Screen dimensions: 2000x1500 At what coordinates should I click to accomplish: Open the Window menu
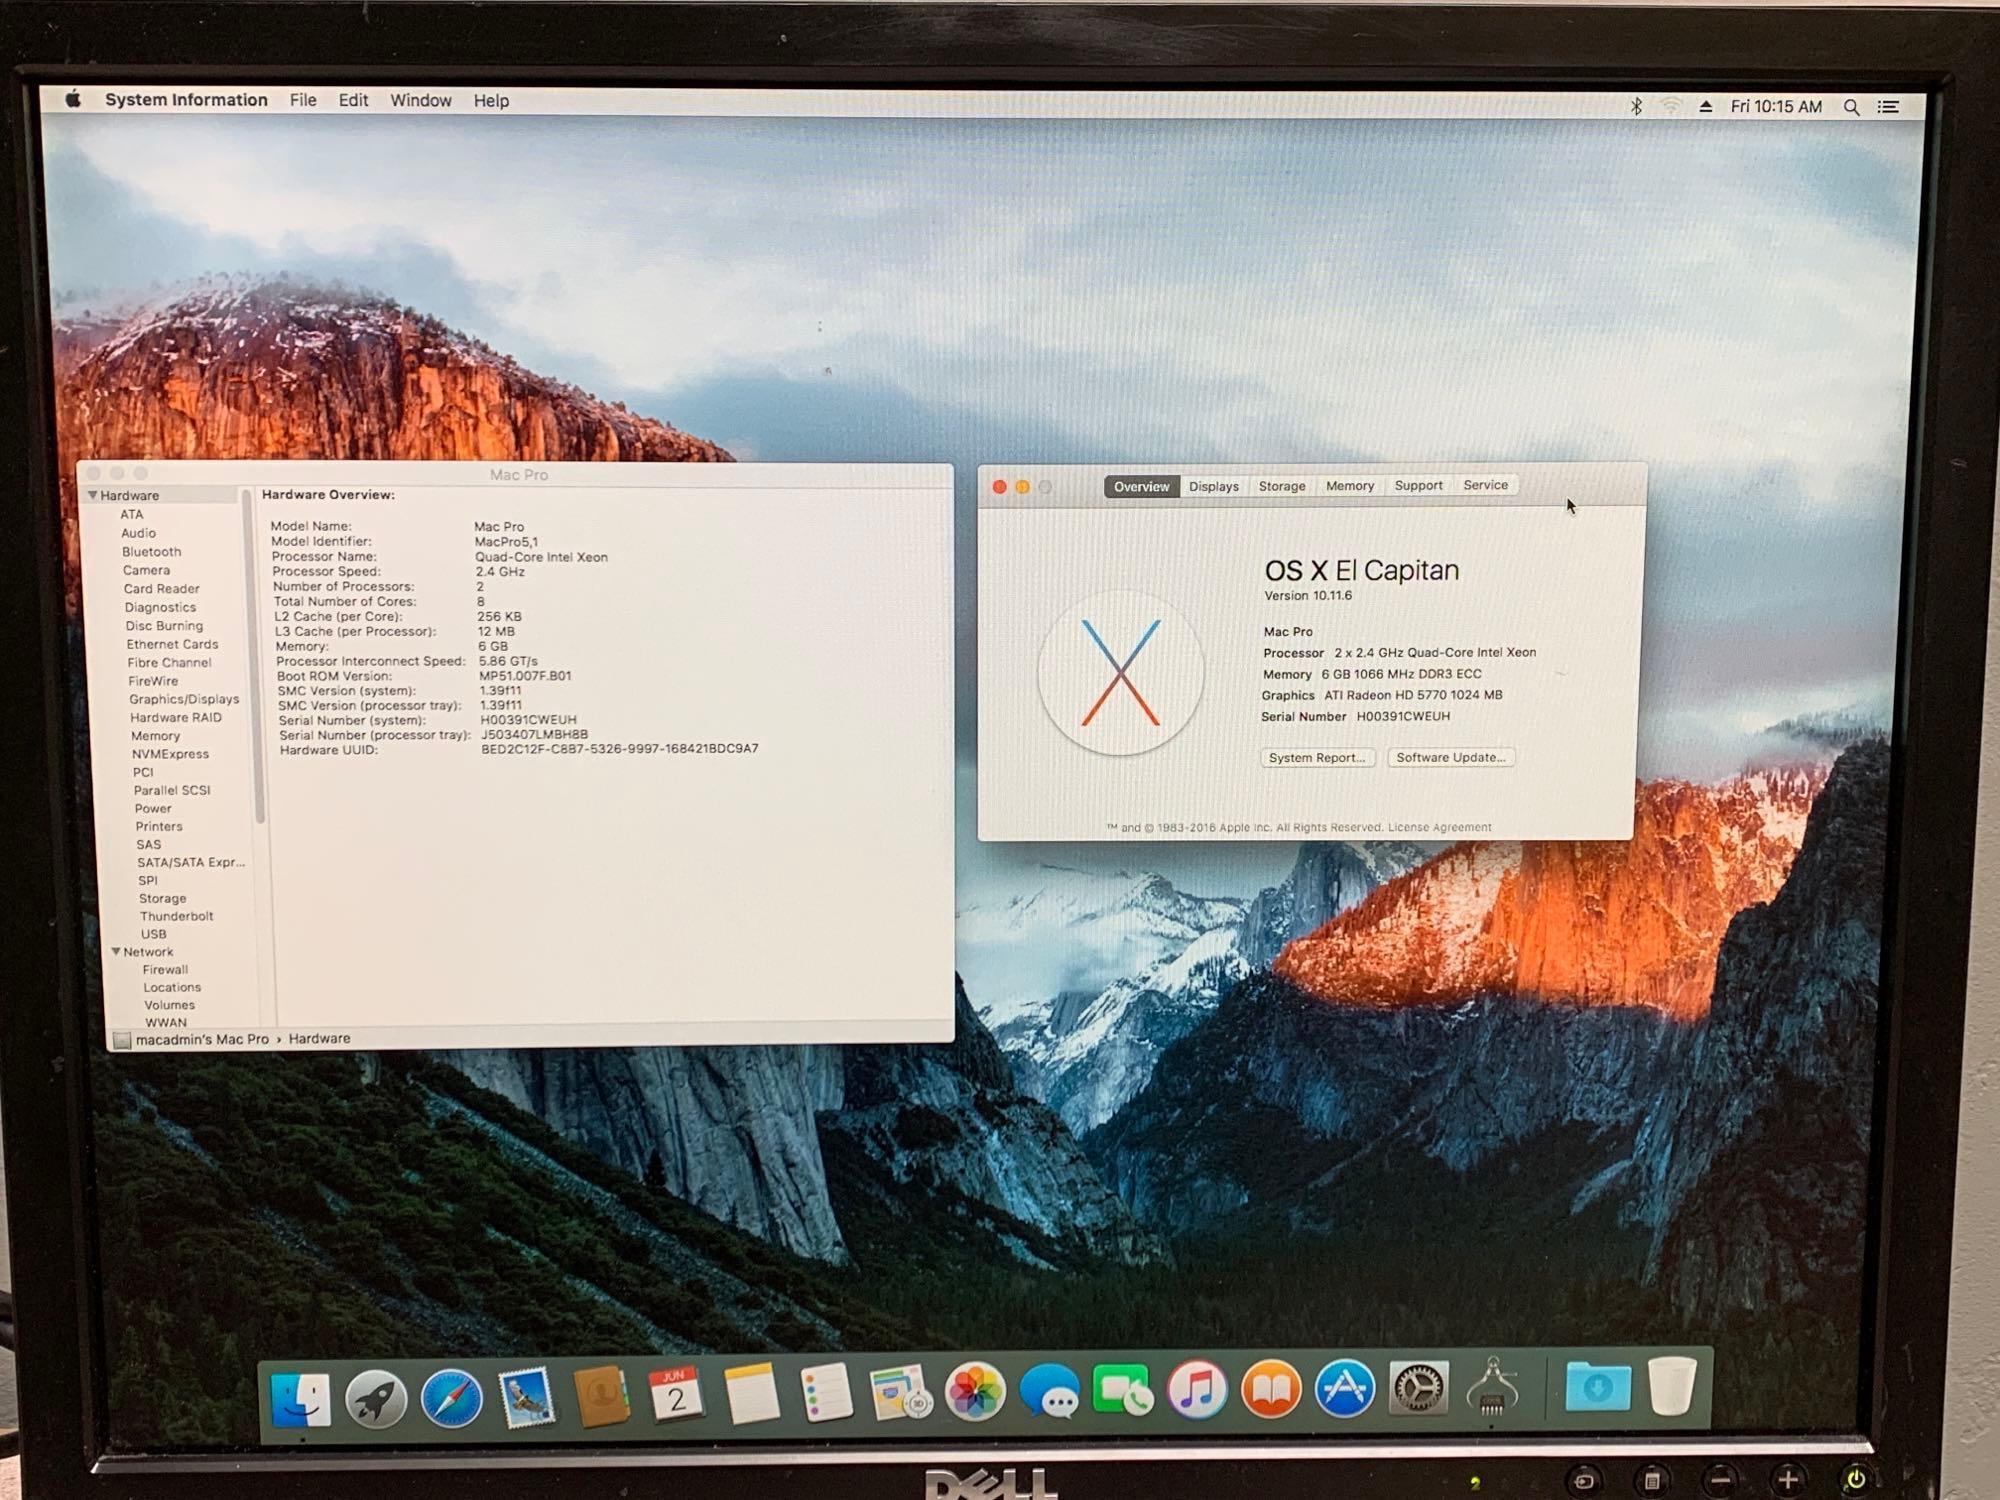click(421, 100)
